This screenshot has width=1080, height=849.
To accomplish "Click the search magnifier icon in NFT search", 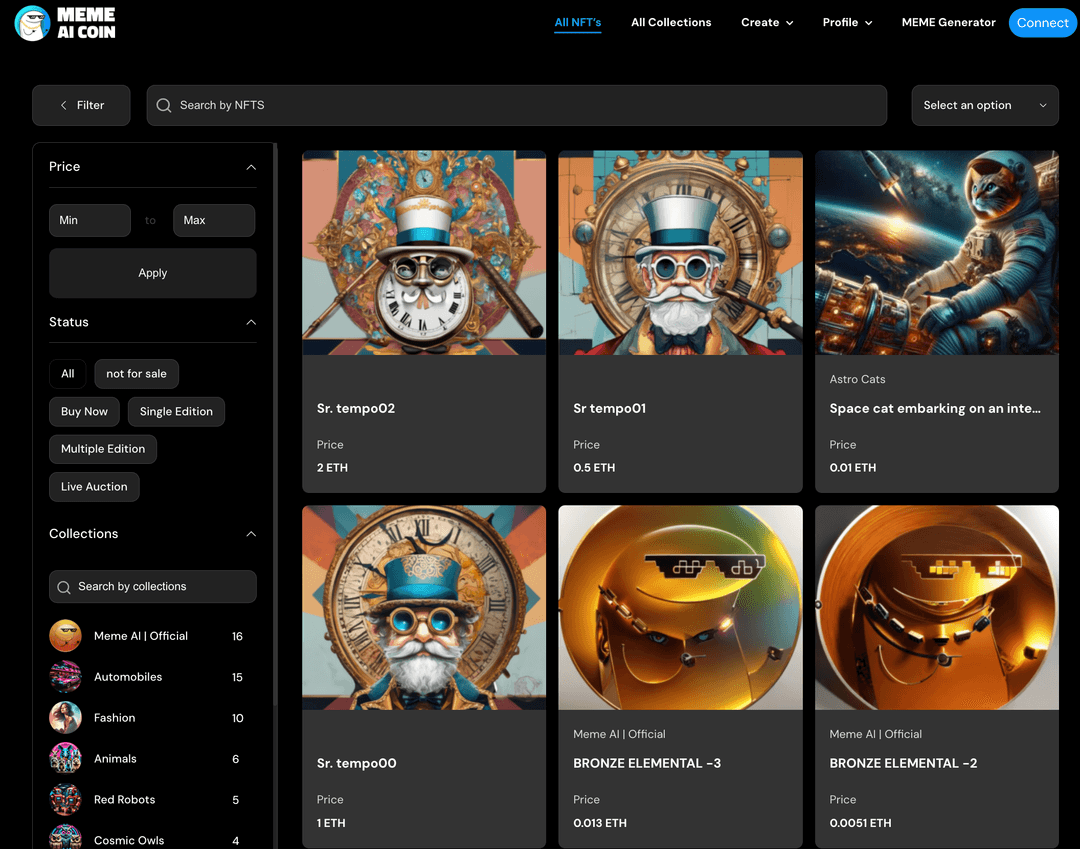I will tap(164, 105).
